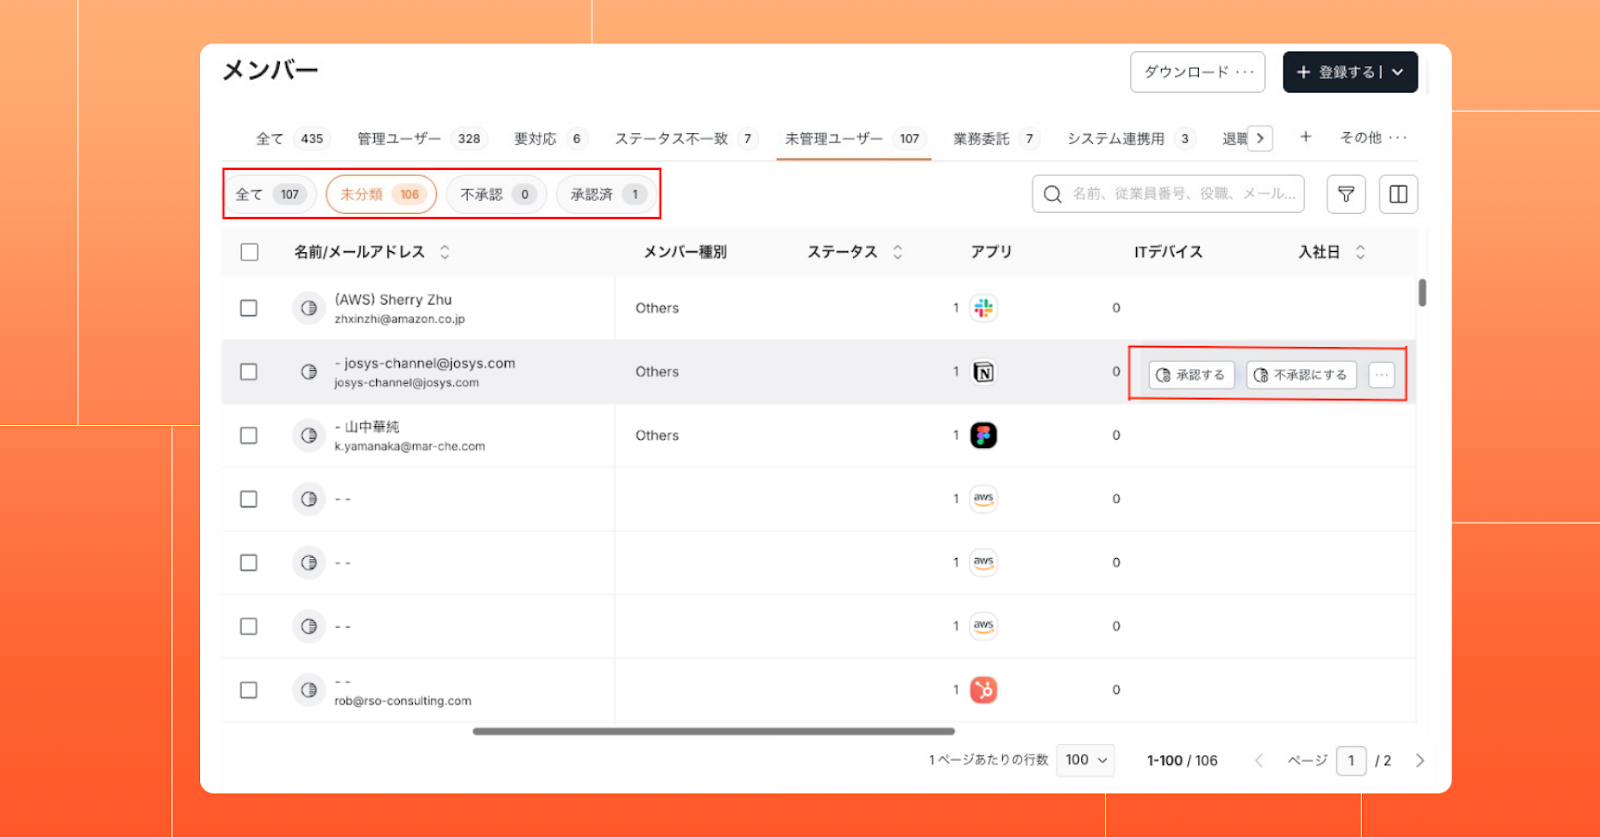Screen dimensions: 1600x837
Task: Check the (AWS) Sherry Zhu row checkbox
Action: 249,308
